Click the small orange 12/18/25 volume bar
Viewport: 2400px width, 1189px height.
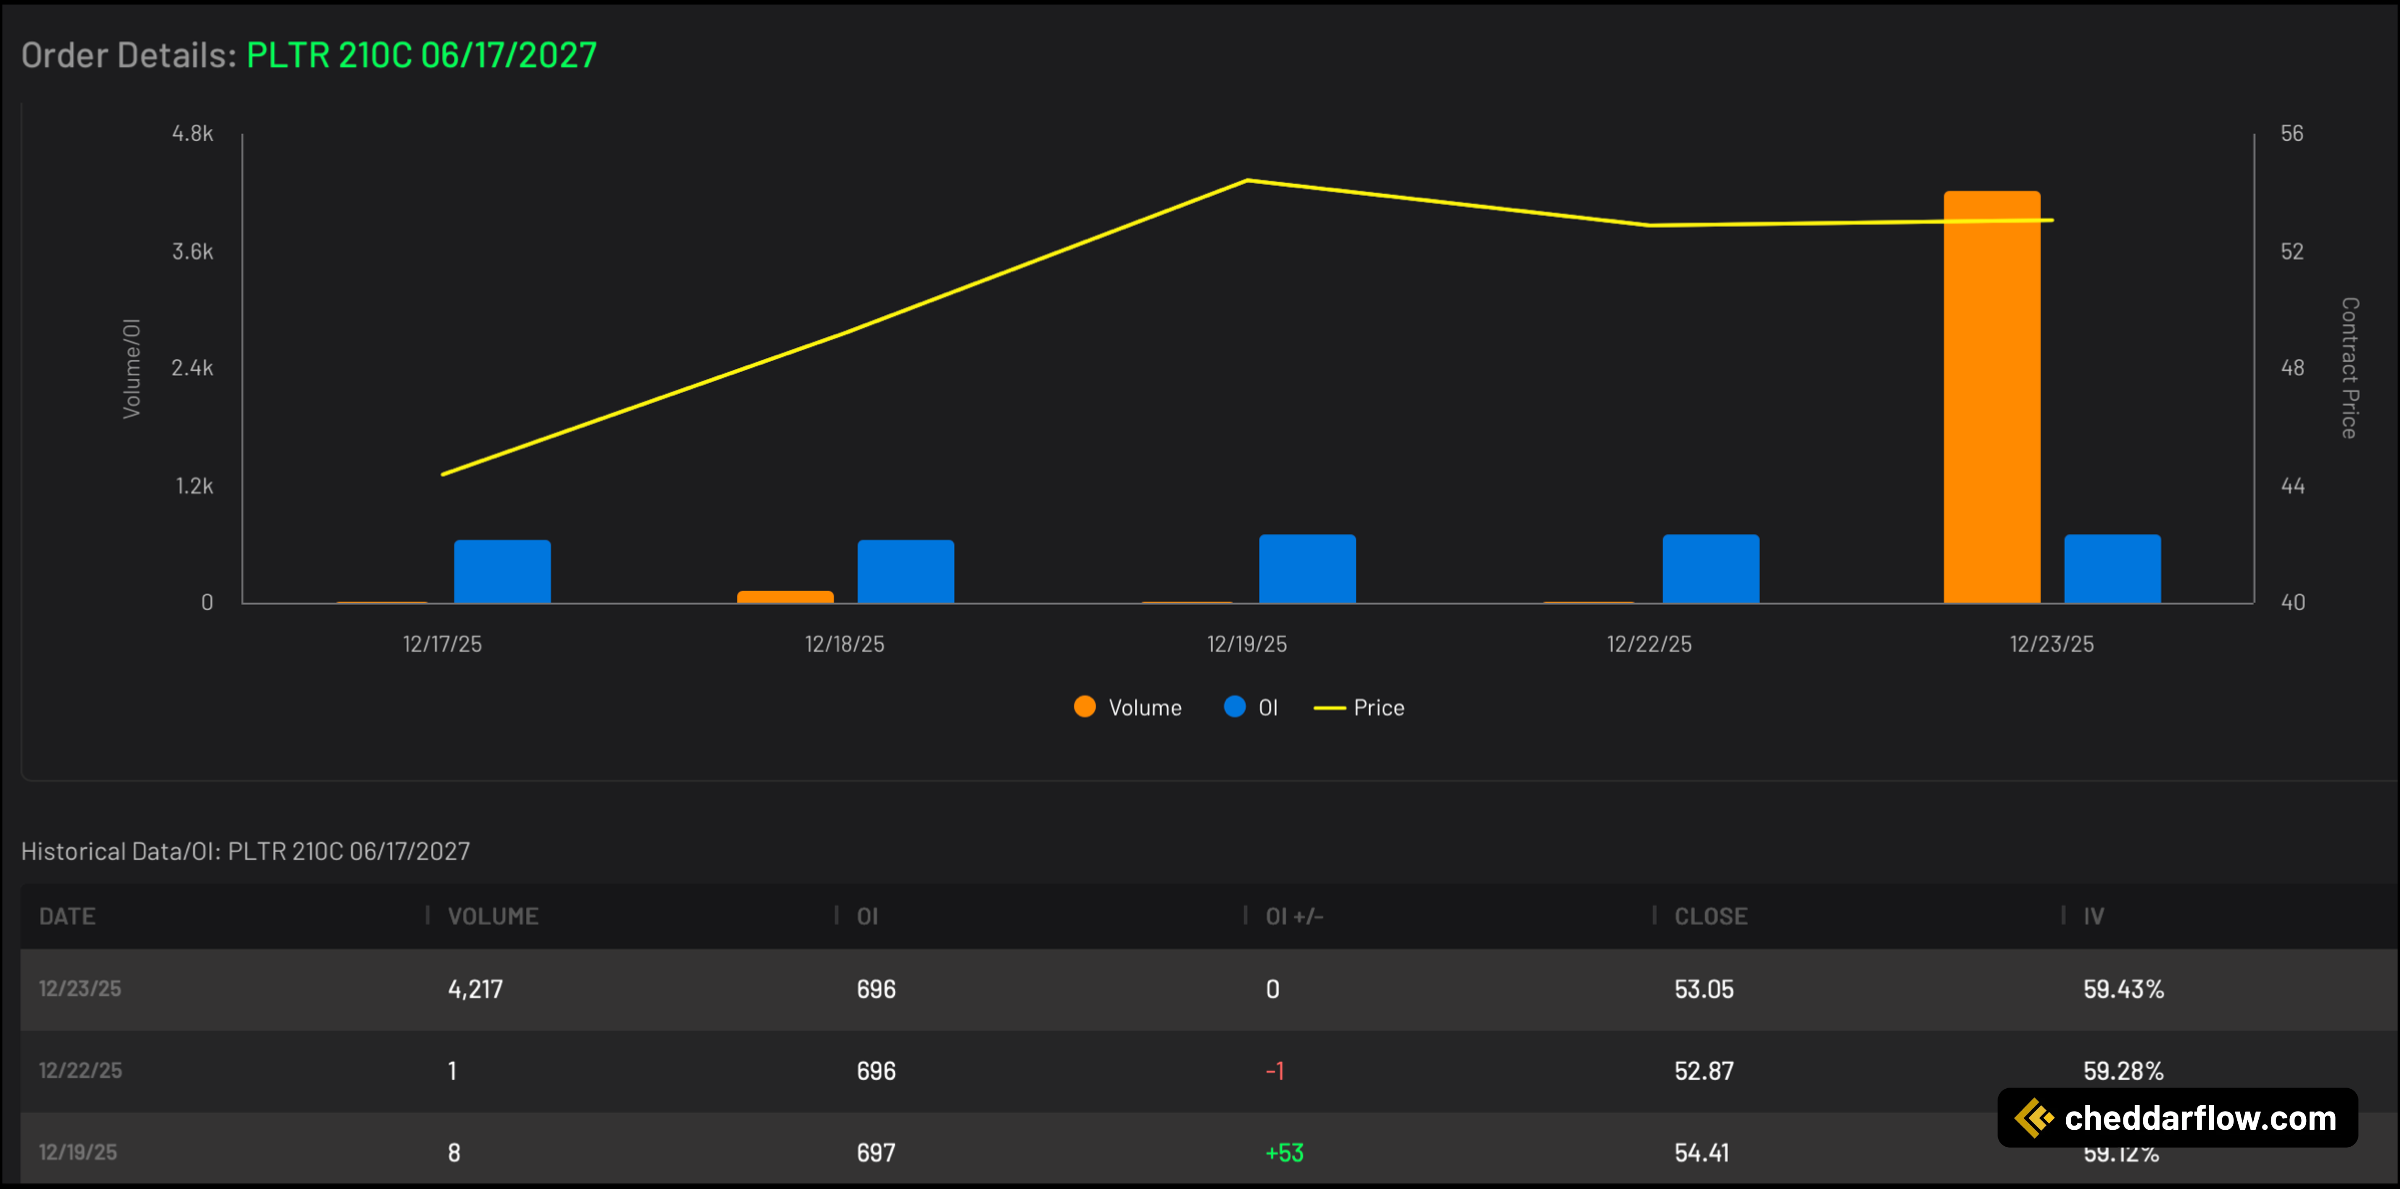coord(785,597)
